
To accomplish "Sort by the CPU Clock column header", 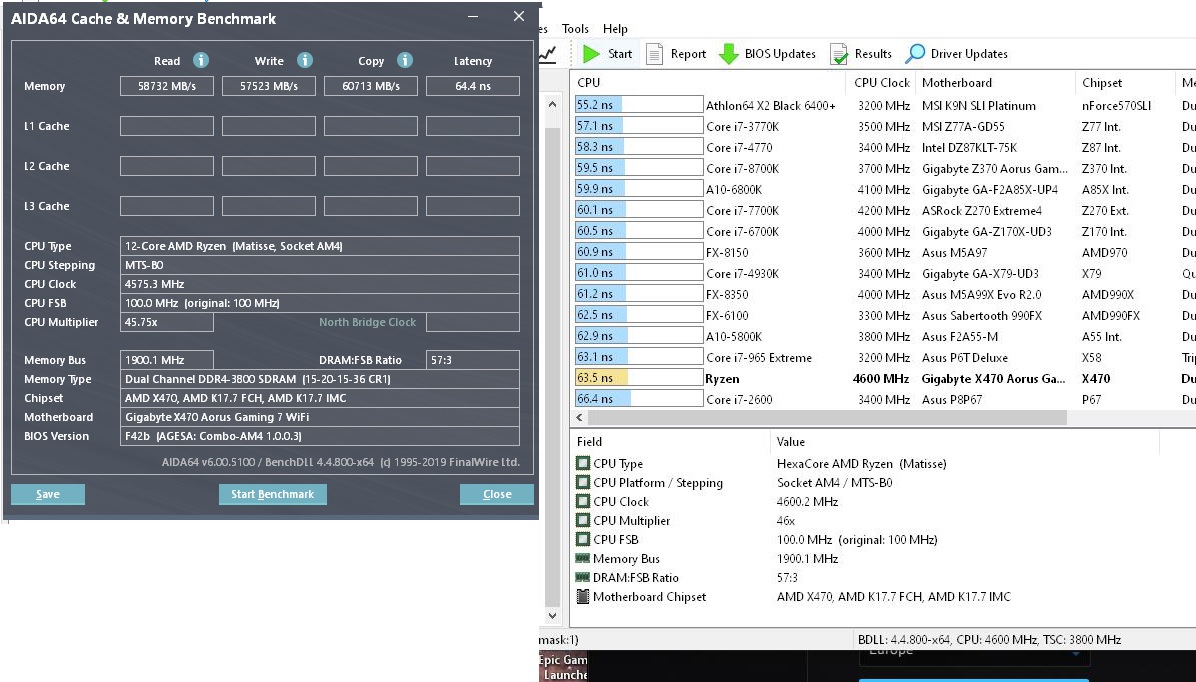I will (880, 82).
